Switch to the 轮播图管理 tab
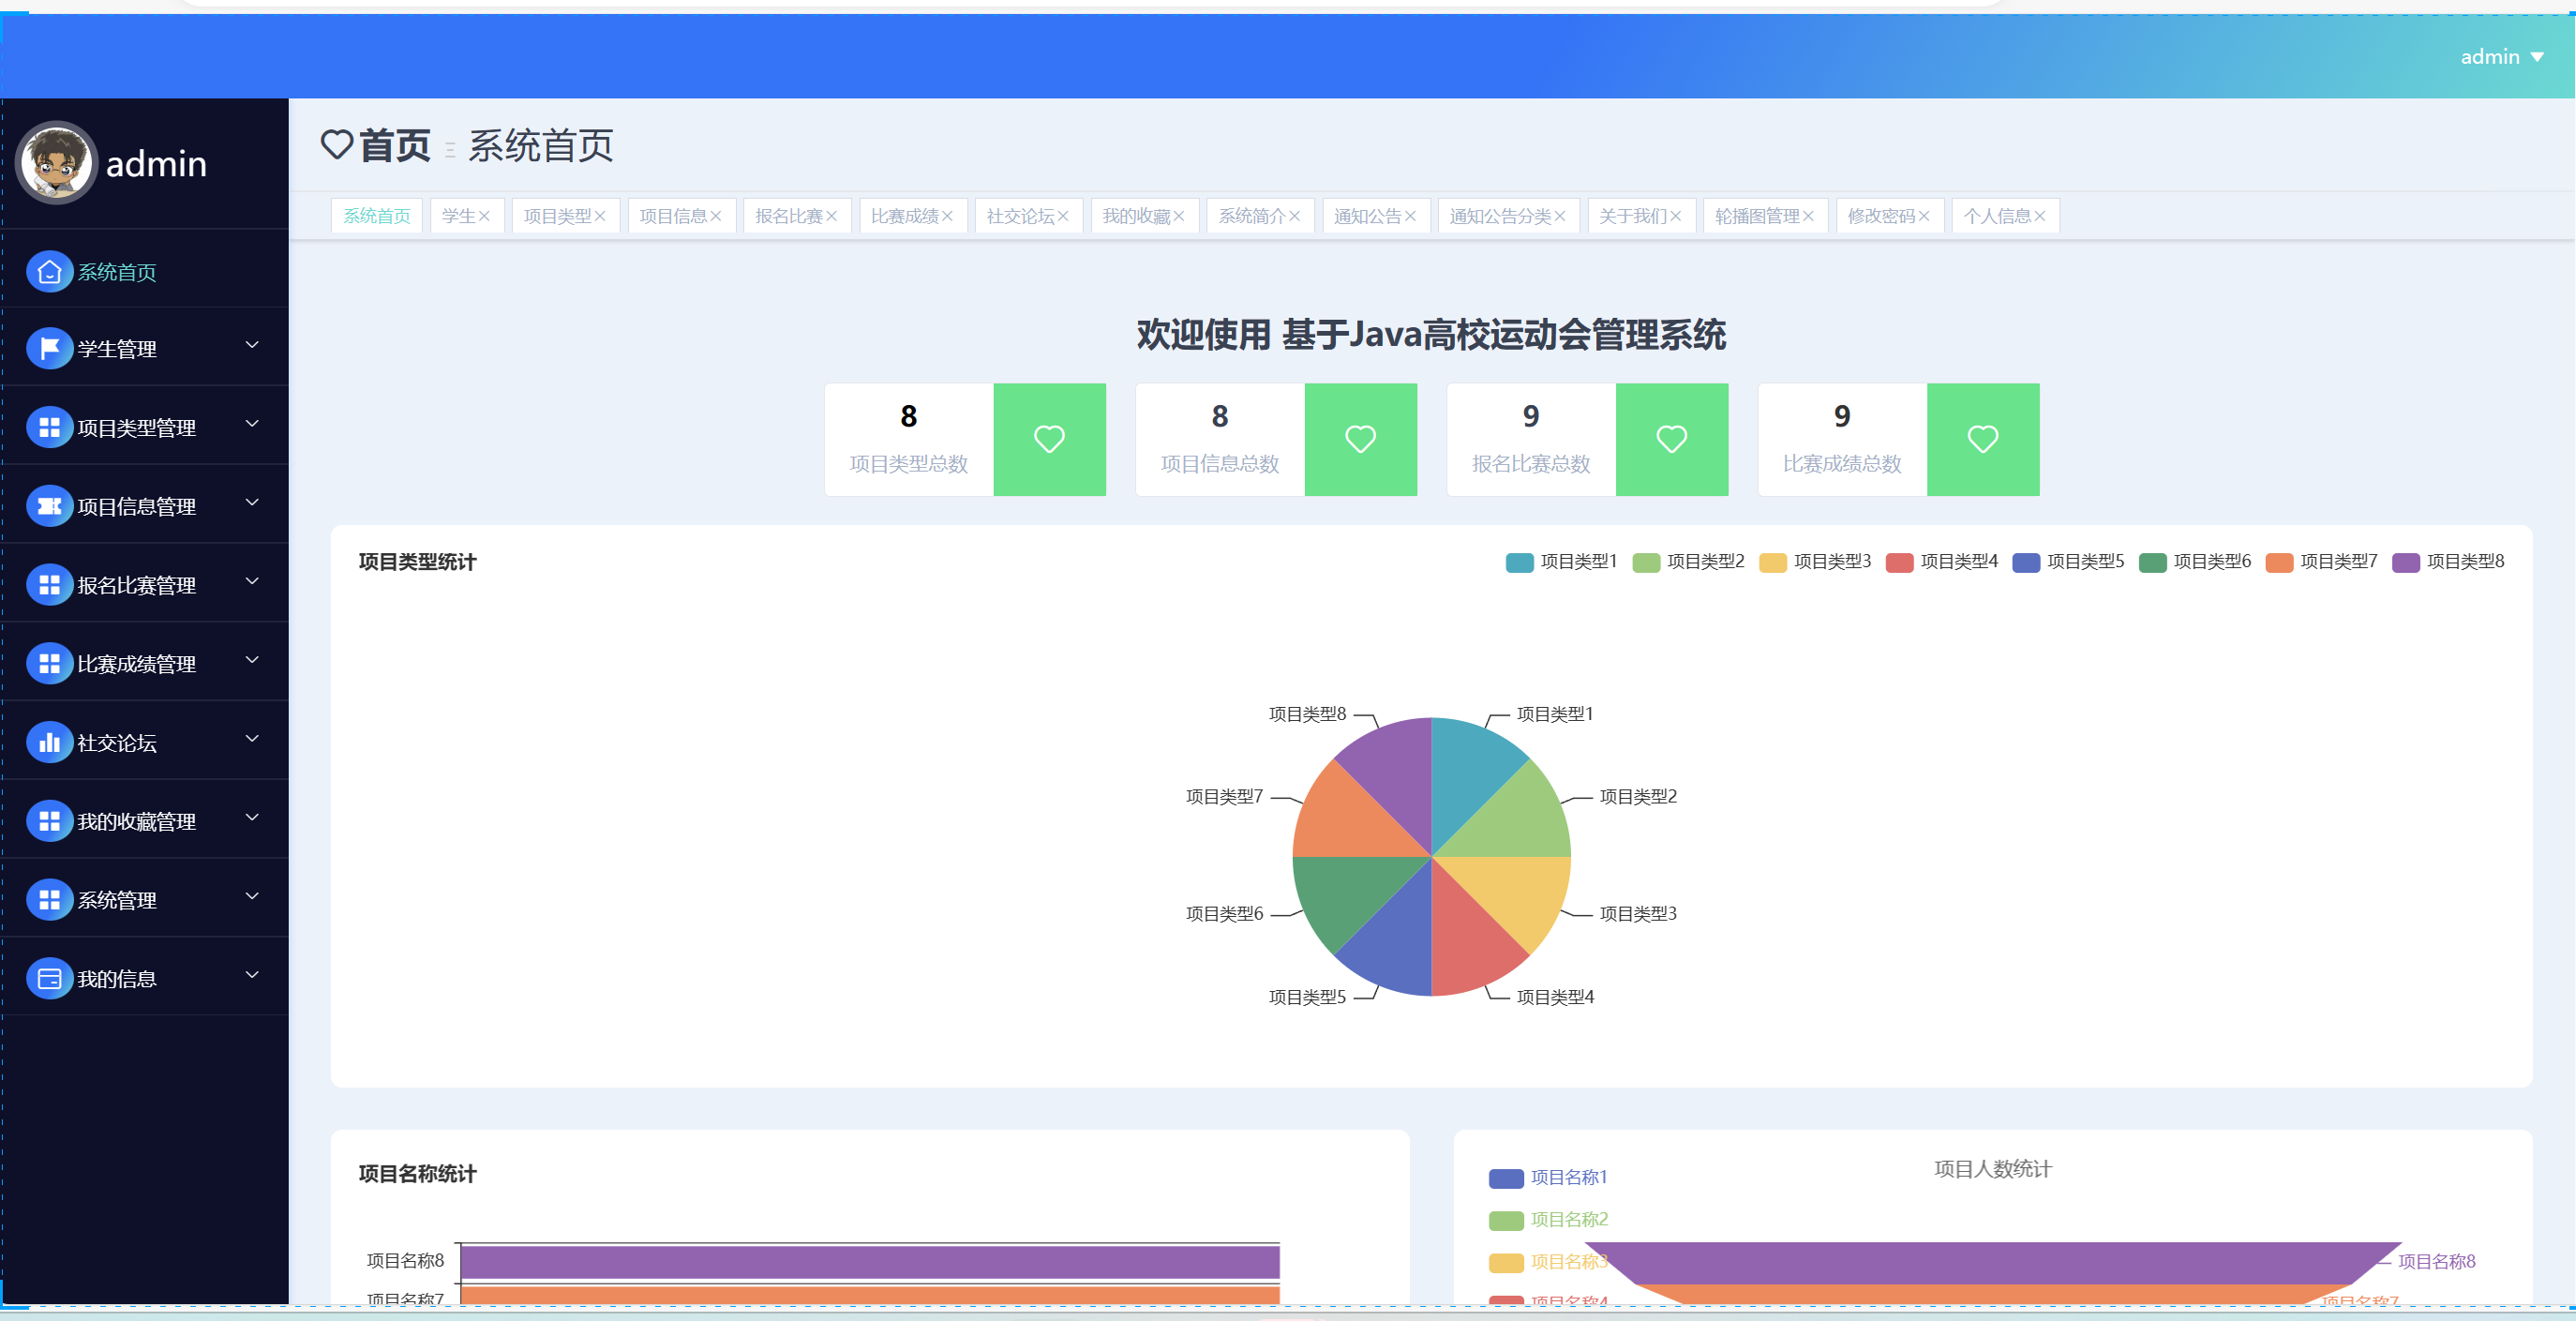 (1756, 216)
